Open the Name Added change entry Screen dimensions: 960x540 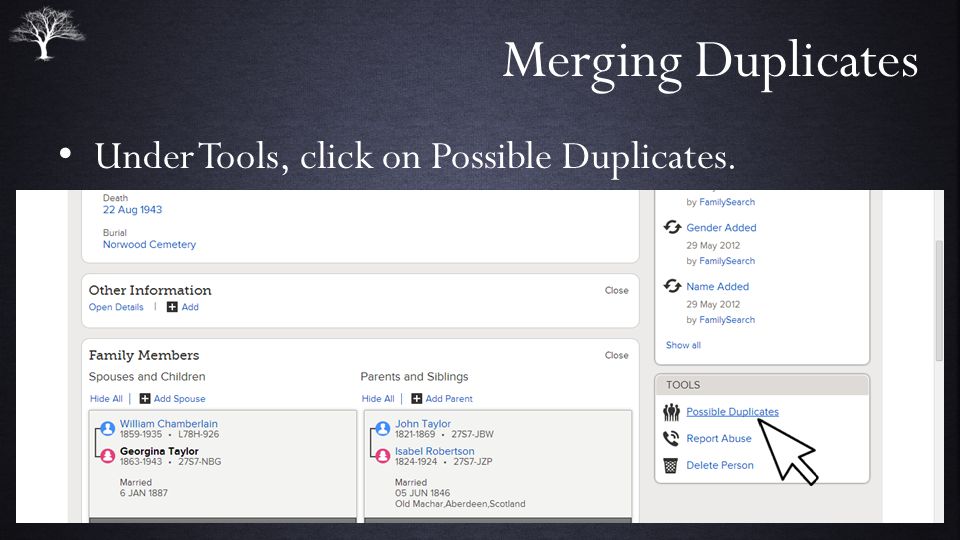point(718,287)
